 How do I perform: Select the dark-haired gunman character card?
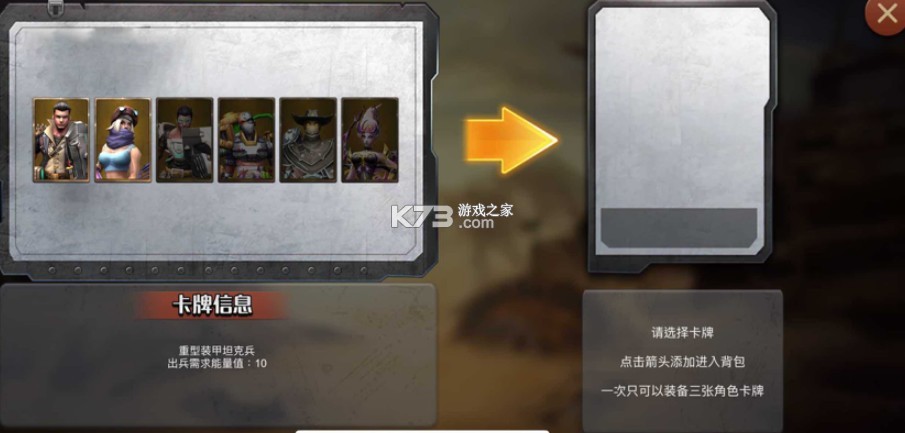click(x=61, y=140)
